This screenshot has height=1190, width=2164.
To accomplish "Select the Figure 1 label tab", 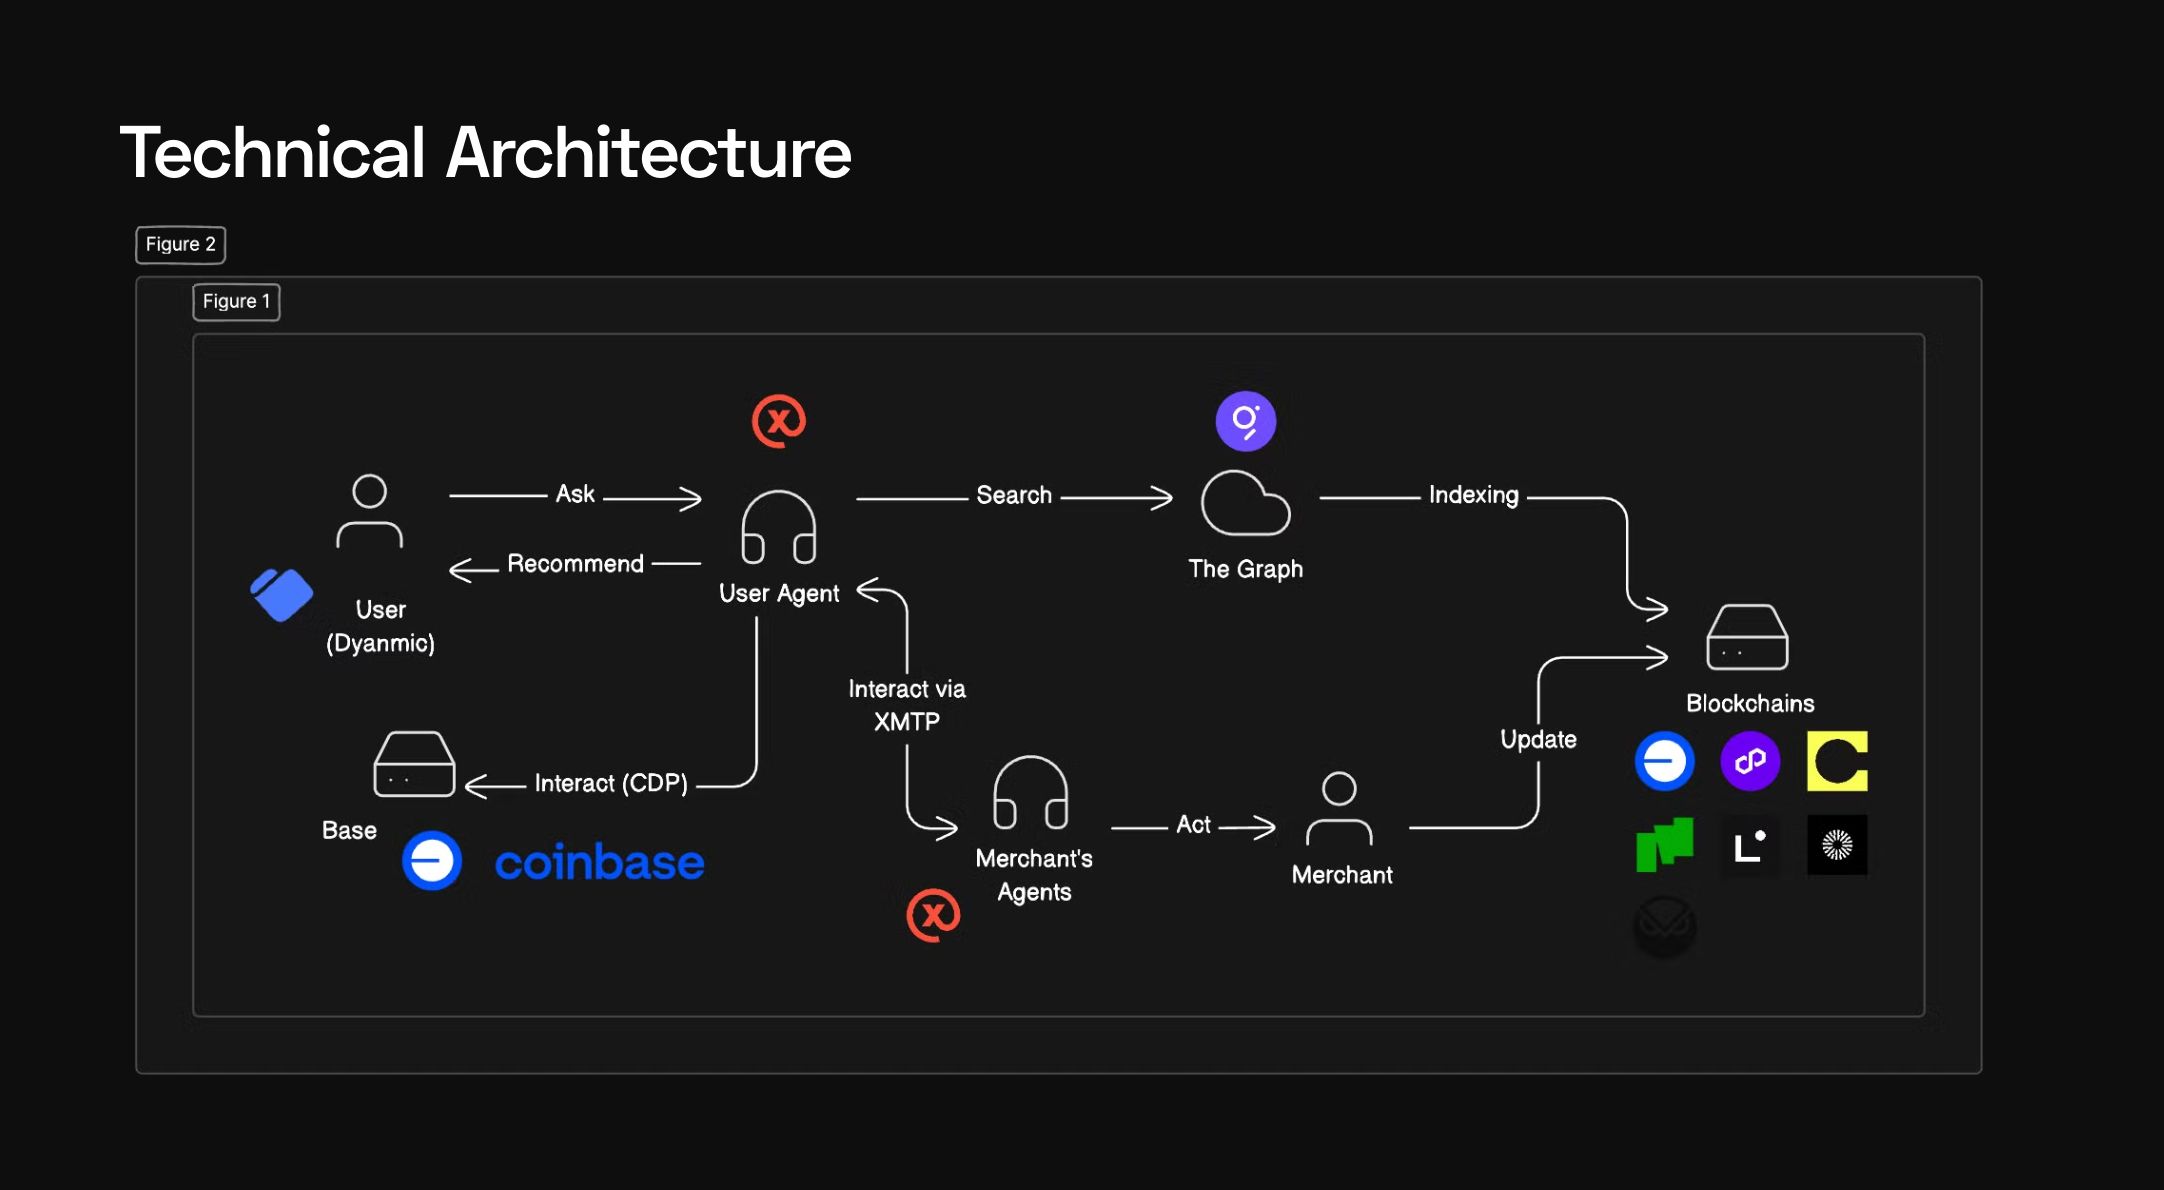I will 239,298.
